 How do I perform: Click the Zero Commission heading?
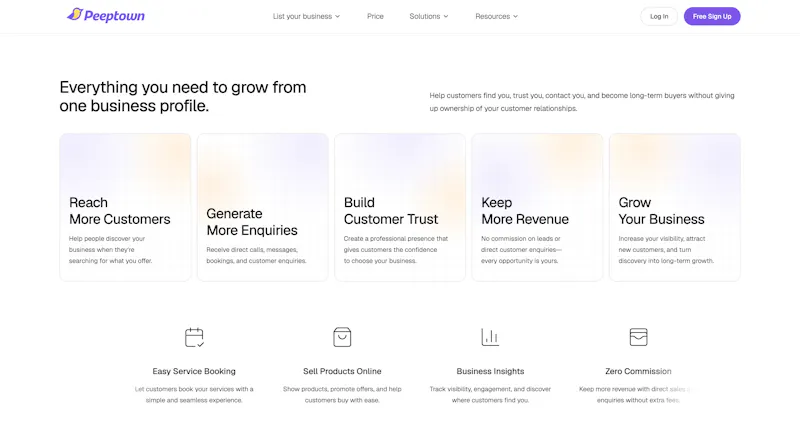coord(638,371)
